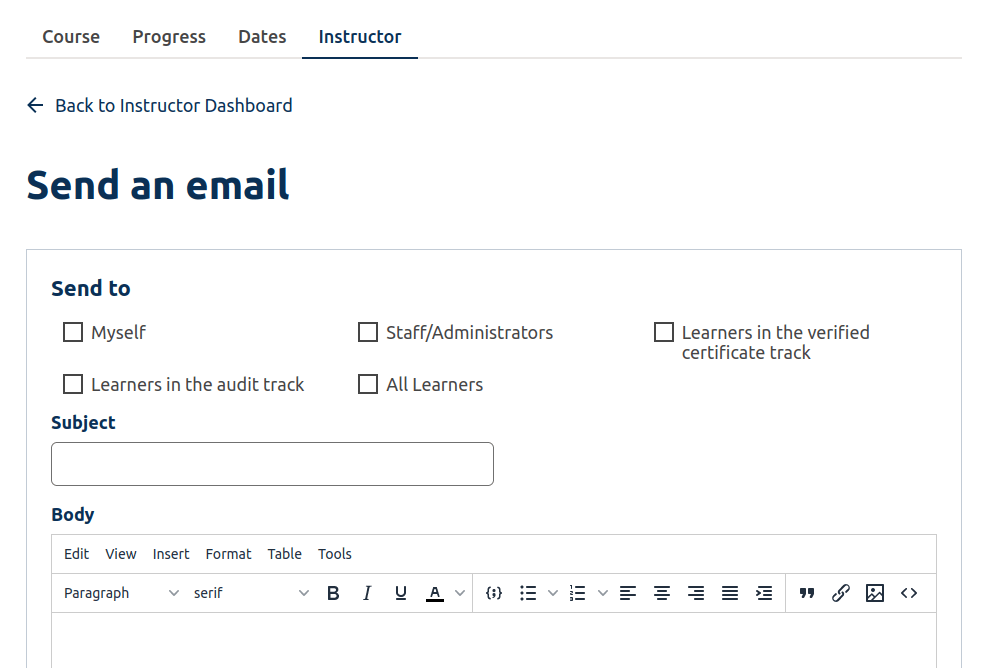Go back to the Instructor Dashboard

click(x=159, y=105)
